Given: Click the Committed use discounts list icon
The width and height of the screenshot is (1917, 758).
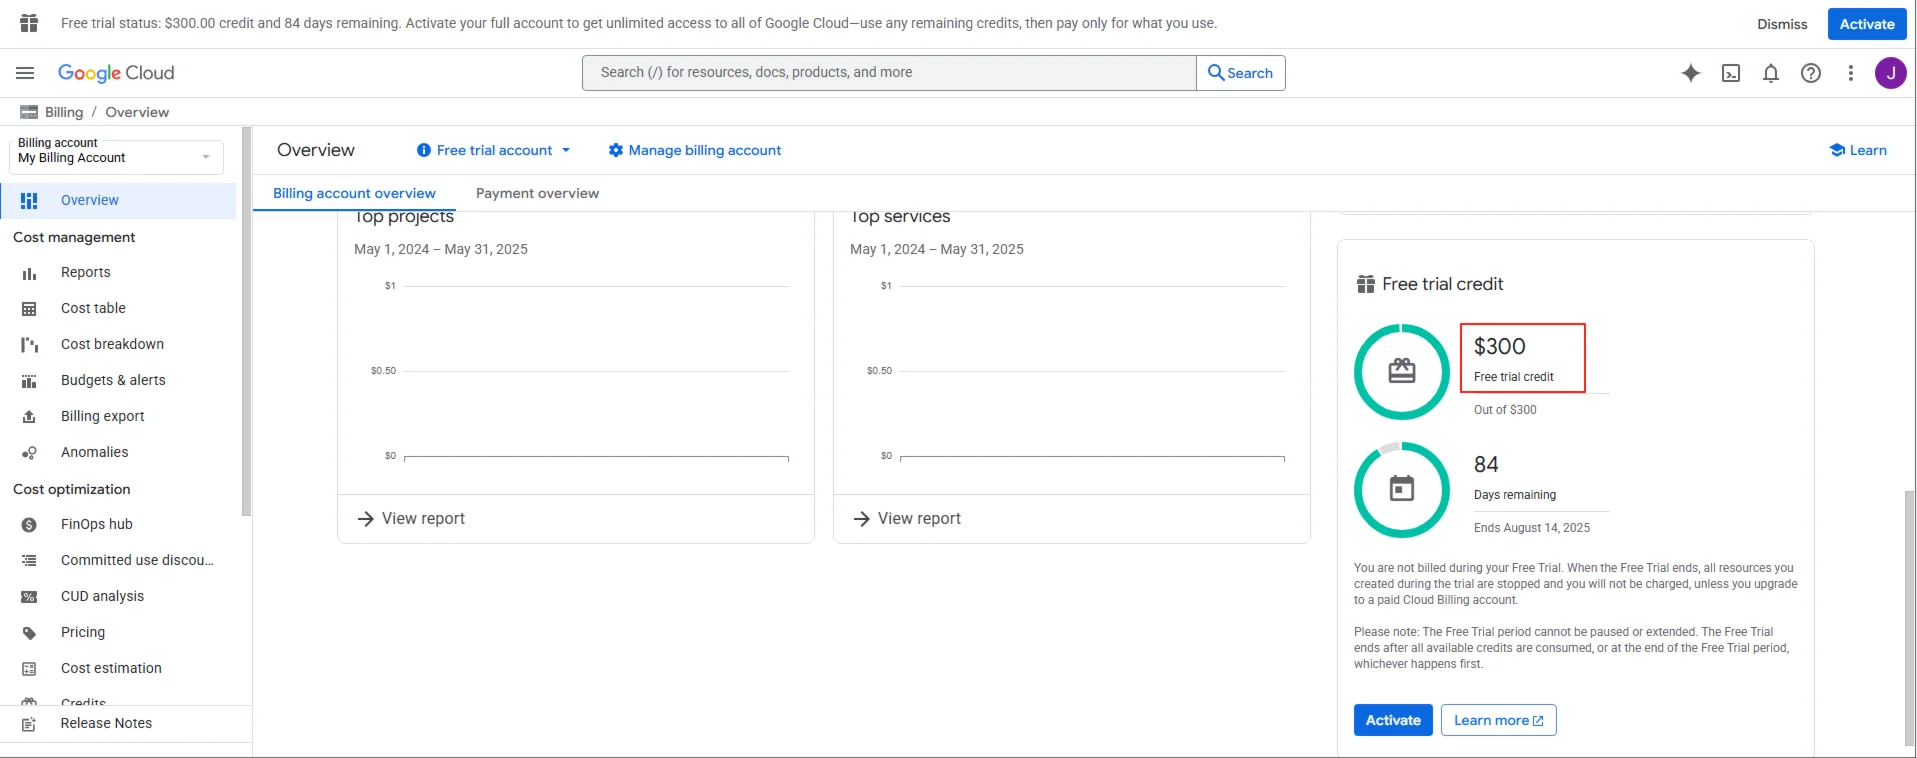Looking at the screenshot, I should coord(29,561).
